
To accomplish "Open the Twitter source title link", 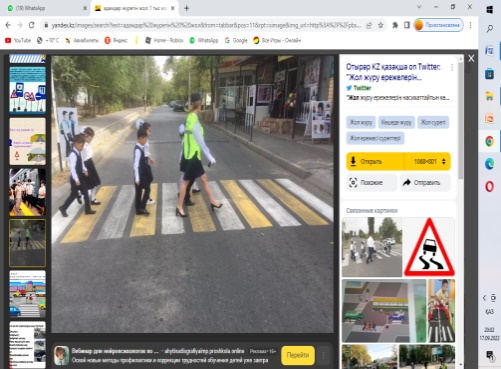I will pos(393,72).
